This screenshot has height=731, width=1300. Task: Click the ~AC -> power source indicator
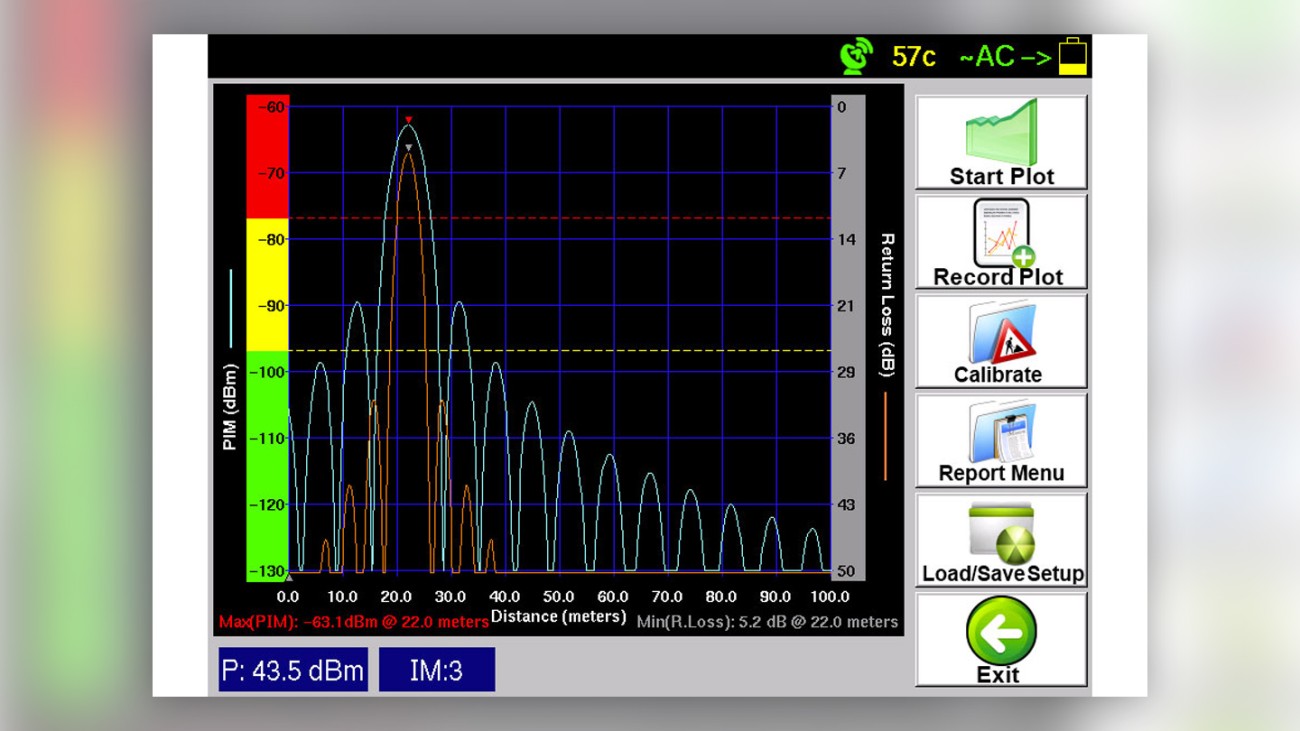(x=1005, y=57)
